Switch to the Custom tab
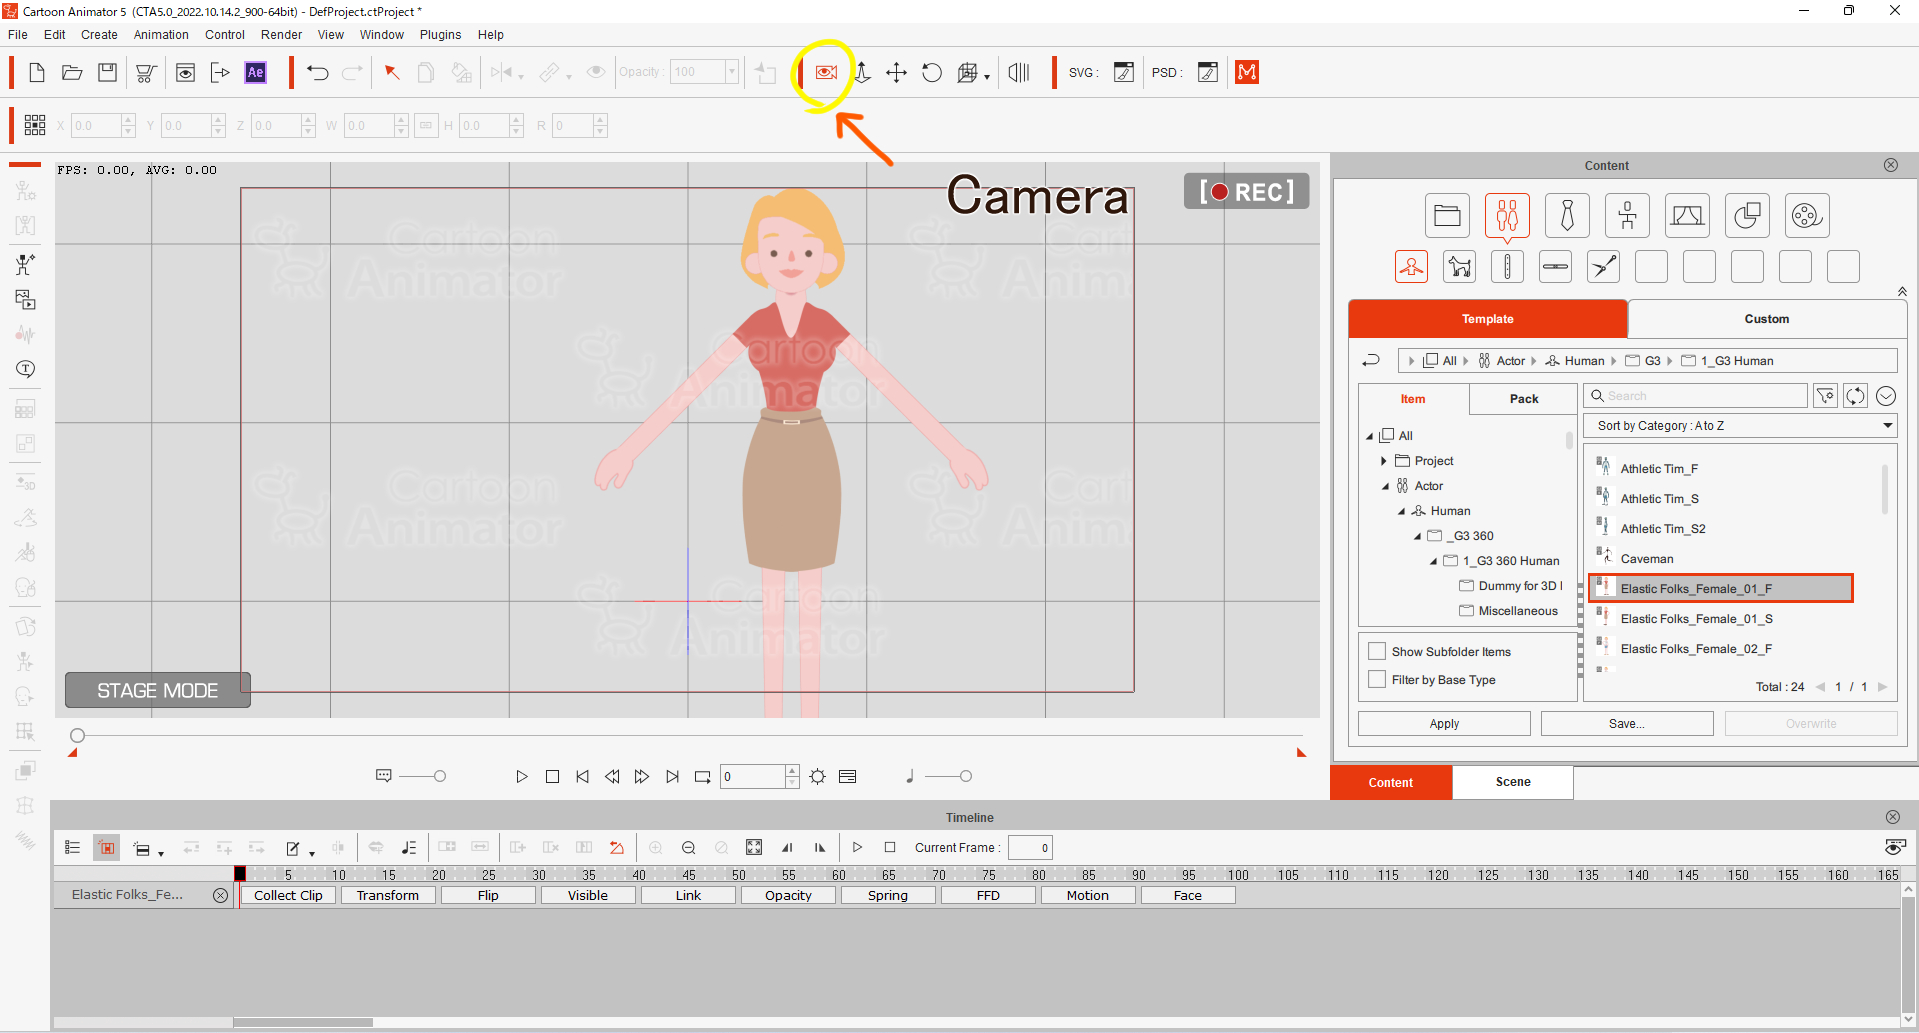1919x1033 pixels. pos(1766,318)
